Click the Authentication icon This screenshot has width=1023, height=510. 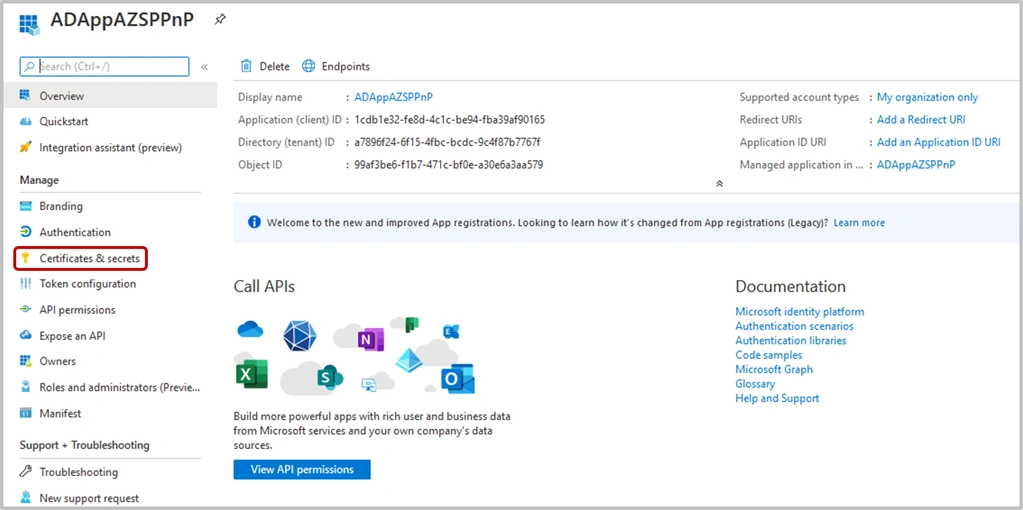pyautogui.click(x=25, y=232)
